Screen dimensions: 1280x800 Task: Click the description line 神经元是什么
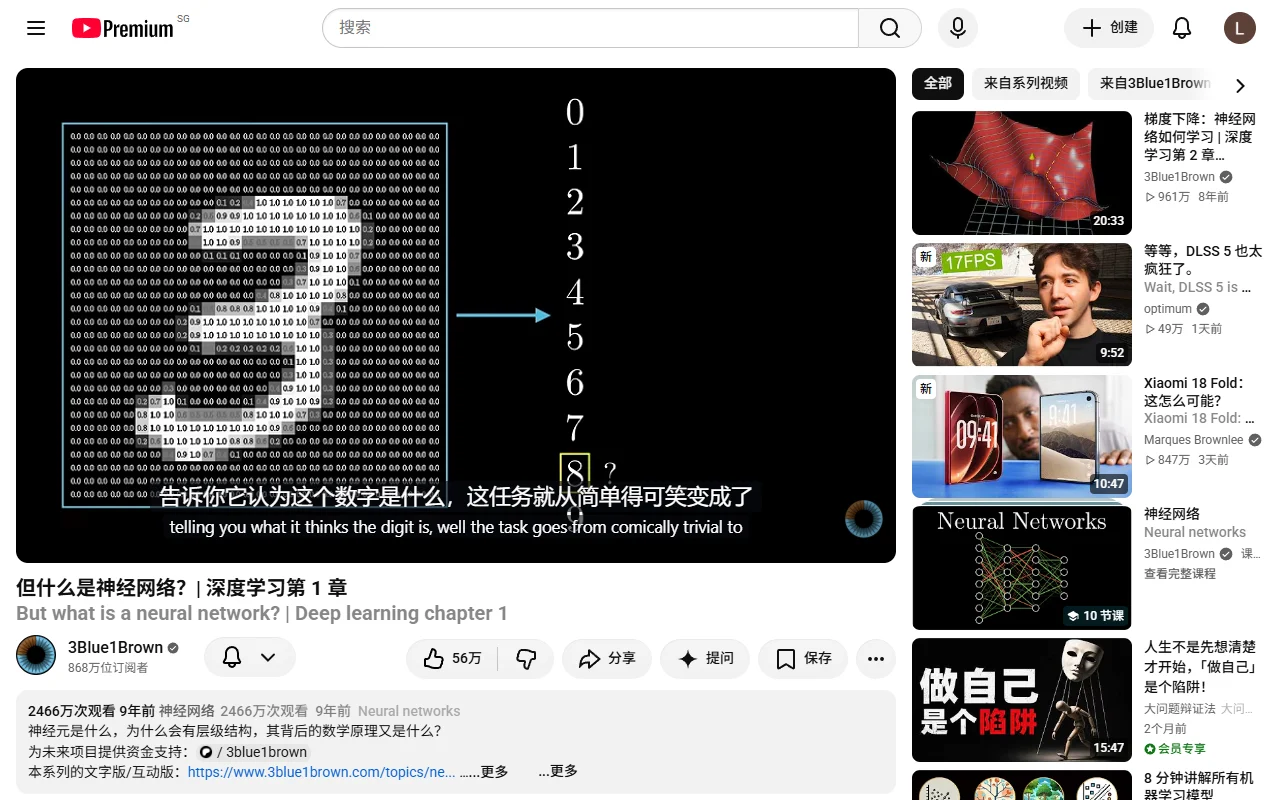[x=235, y=731]
